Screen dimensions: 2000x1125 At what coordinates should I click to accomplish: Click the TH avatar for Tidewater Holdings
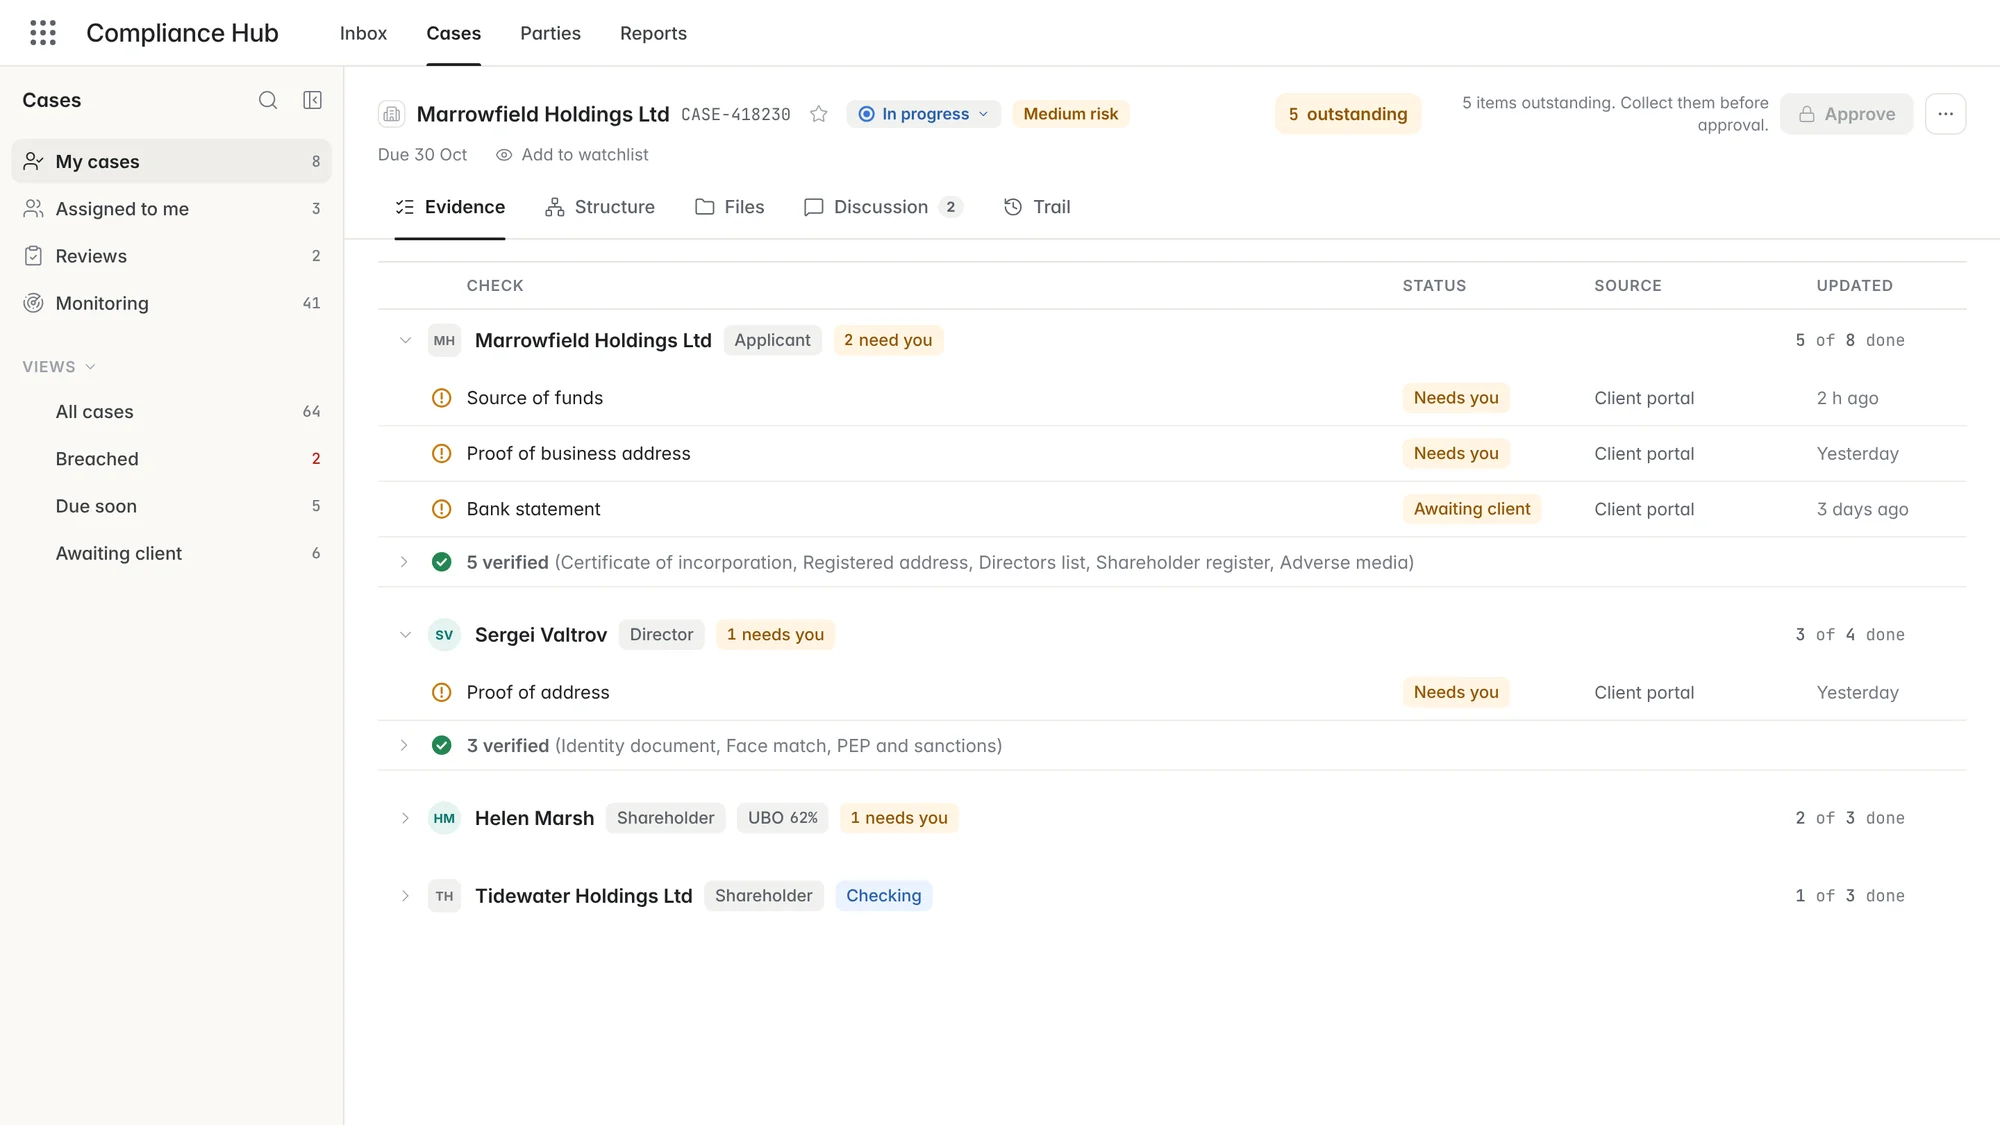(444, 896)
